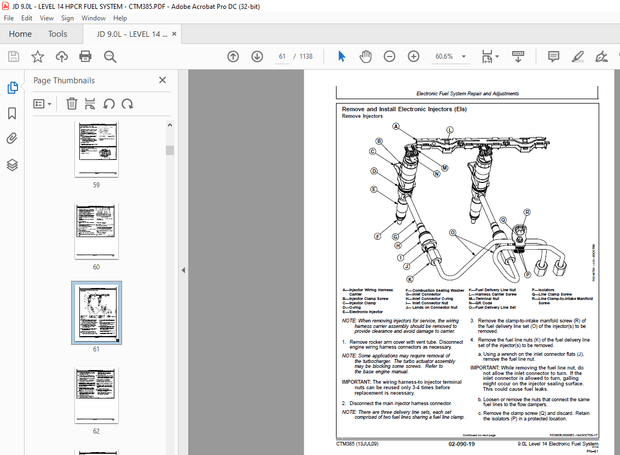This screenshot has height=455, width=620.
Task: Open the File menu
Action: (9, 18)
